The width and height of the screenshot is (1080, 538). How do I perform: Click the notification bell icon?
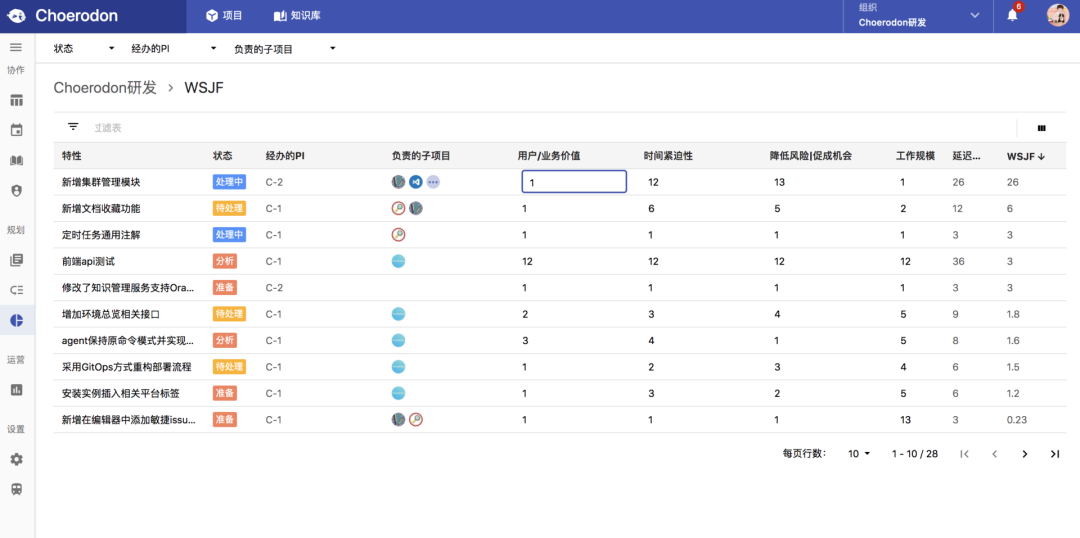1012,15
